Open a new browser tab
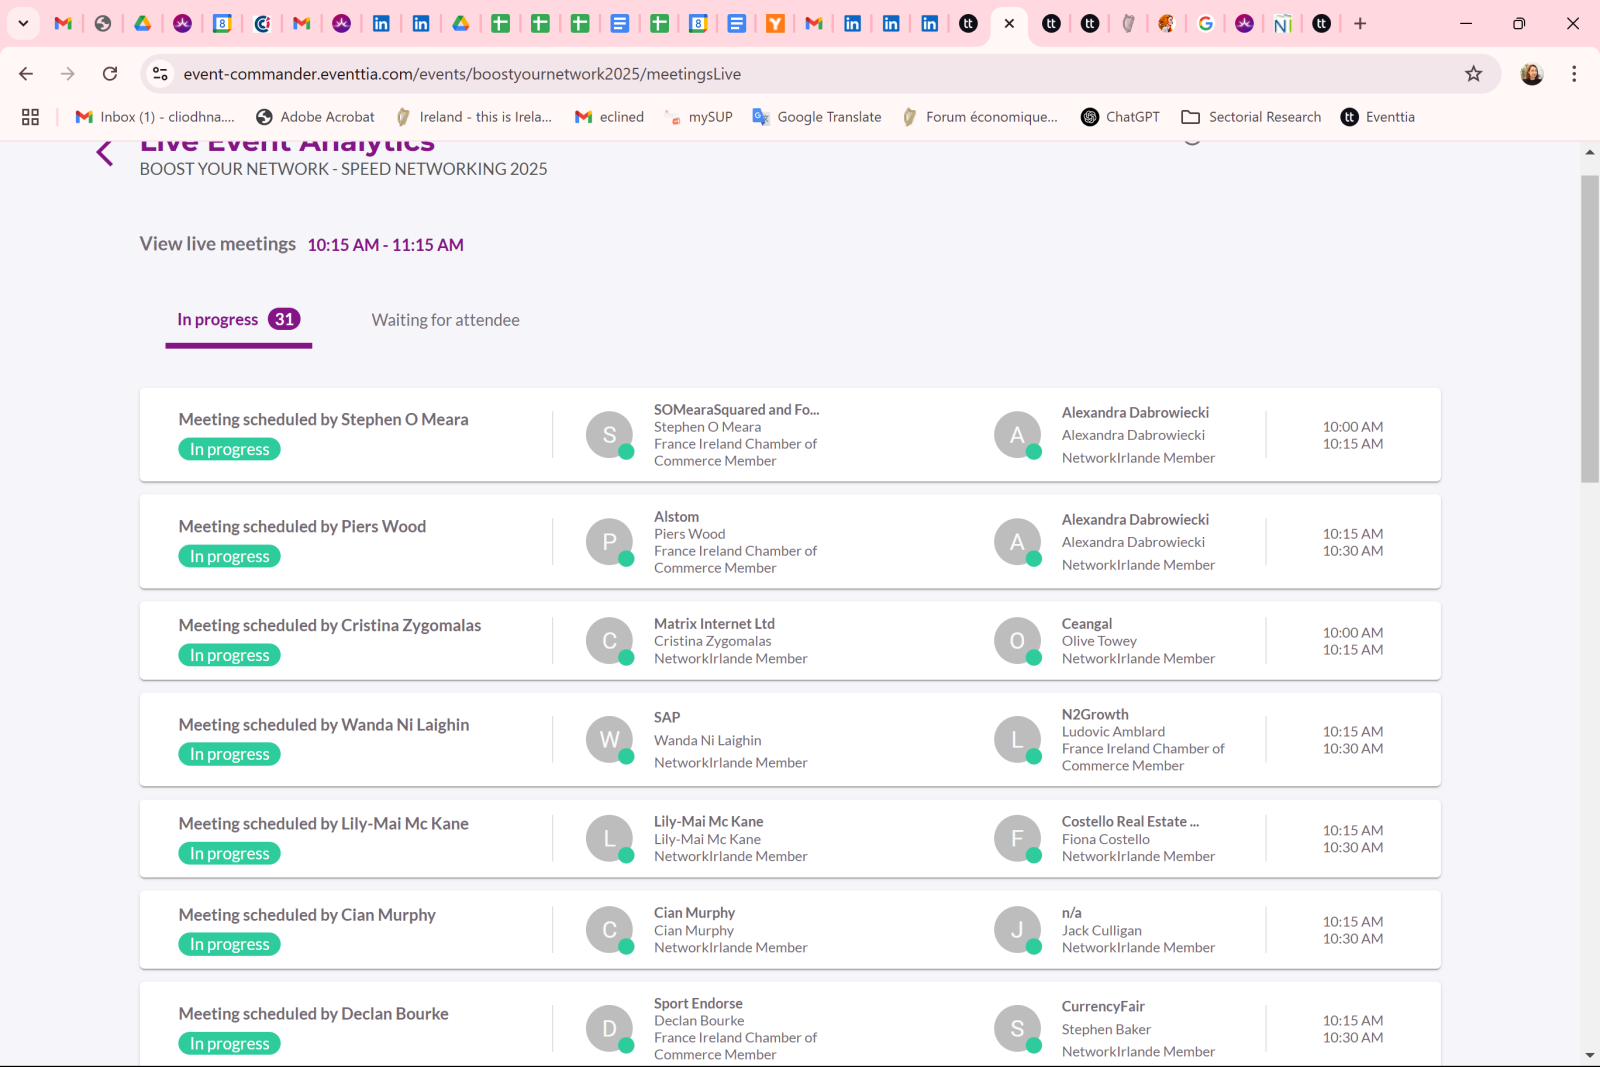 click(1360, 23)
